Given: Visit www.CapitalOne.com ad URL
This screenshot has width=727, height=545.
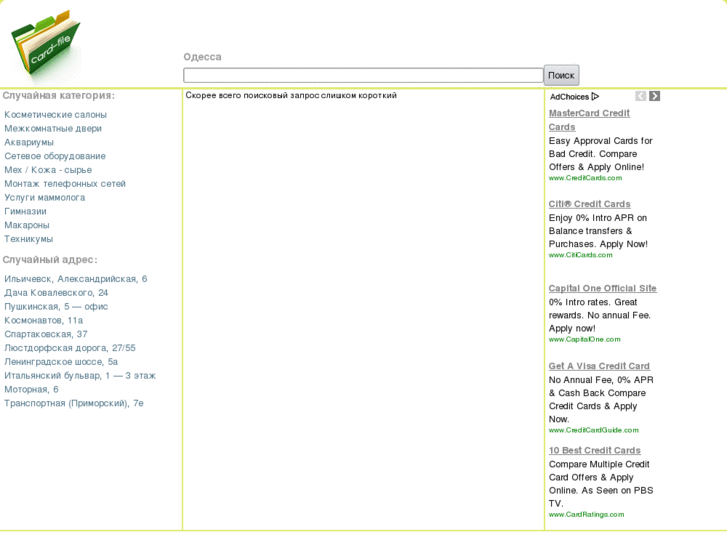Looking at the screenshot, I should (584, 340).
